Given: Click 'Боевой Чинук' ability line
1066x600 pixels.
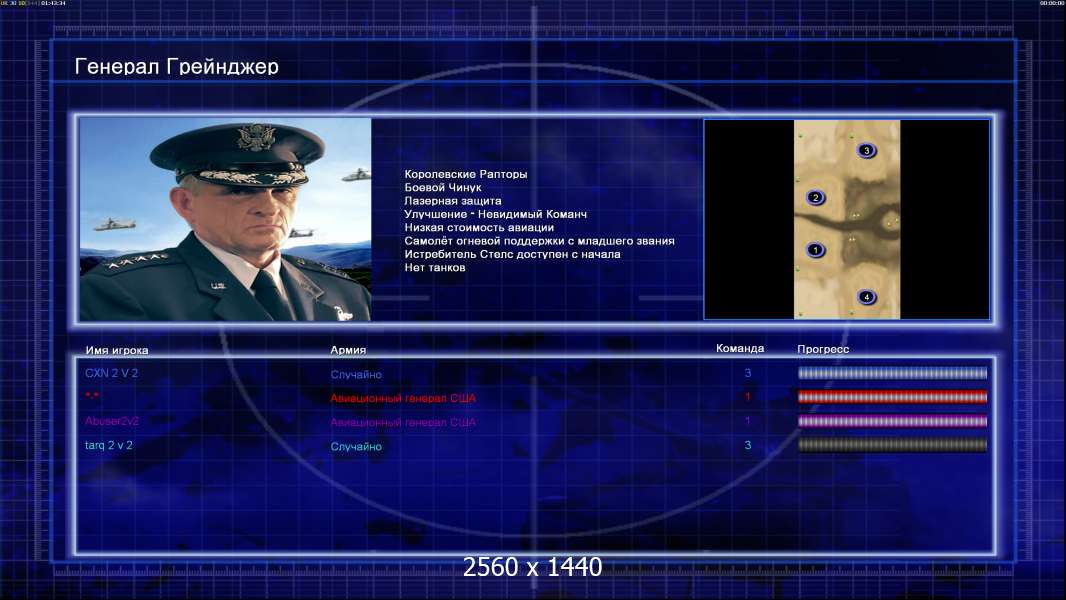Looking at the screenshot, I should pyautogui.click(x=443, y=188).
